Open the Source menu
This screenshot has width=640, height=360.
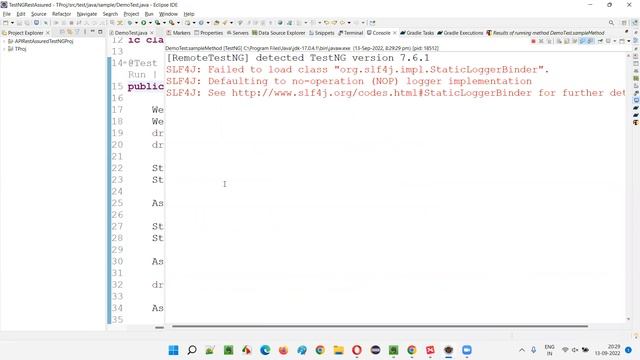pyautogui.click(x=38, y=14)
